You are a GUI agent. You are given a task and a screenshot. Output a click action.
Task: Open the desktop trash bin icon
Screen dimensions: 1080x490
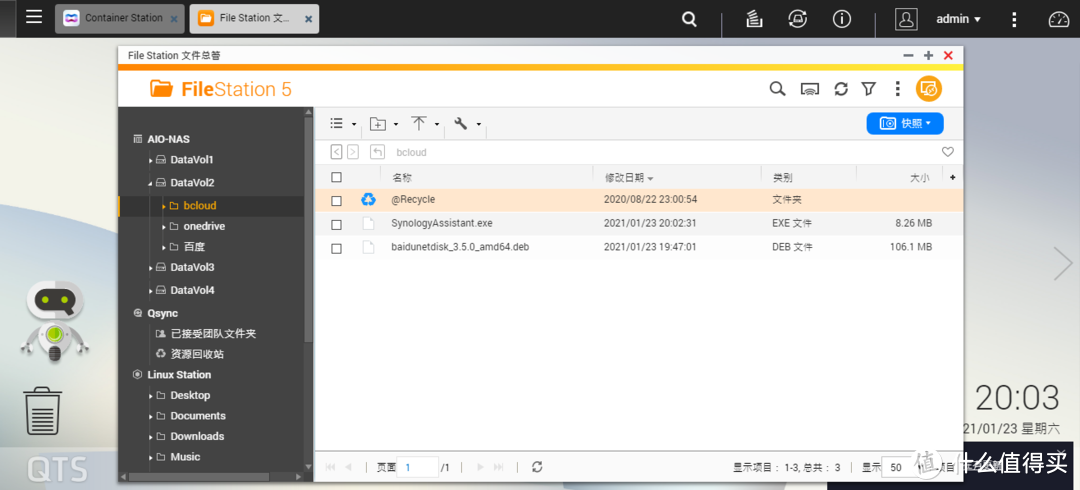[43, 411]
